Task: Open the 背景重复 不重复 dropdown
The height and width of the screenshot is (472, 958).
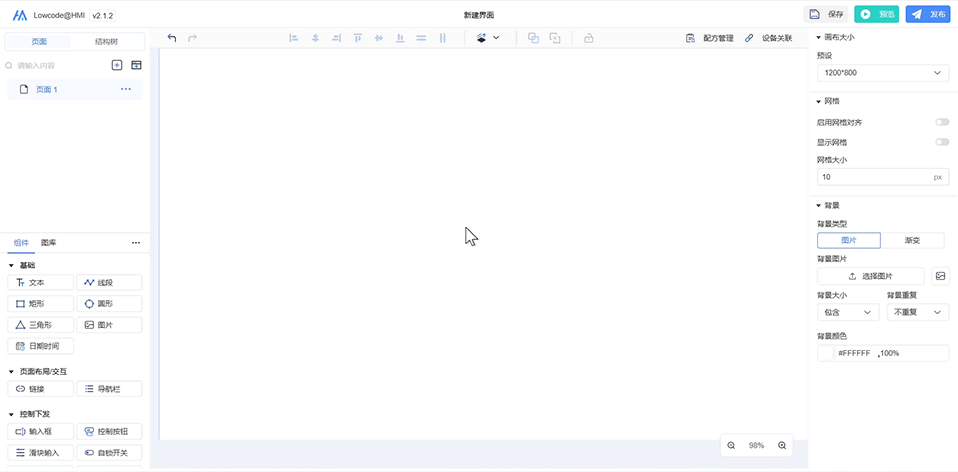Action: pos(917,312)
